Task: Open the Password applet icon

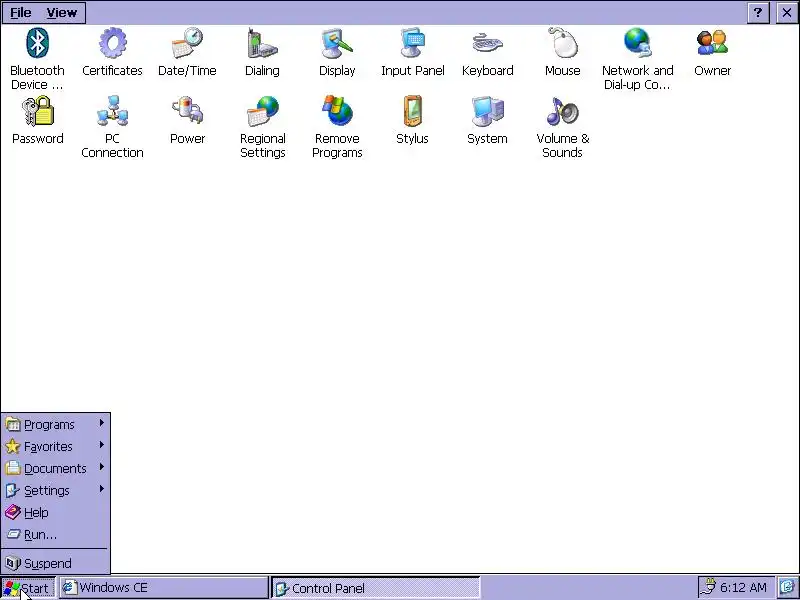Action: (x=37, y=111)
